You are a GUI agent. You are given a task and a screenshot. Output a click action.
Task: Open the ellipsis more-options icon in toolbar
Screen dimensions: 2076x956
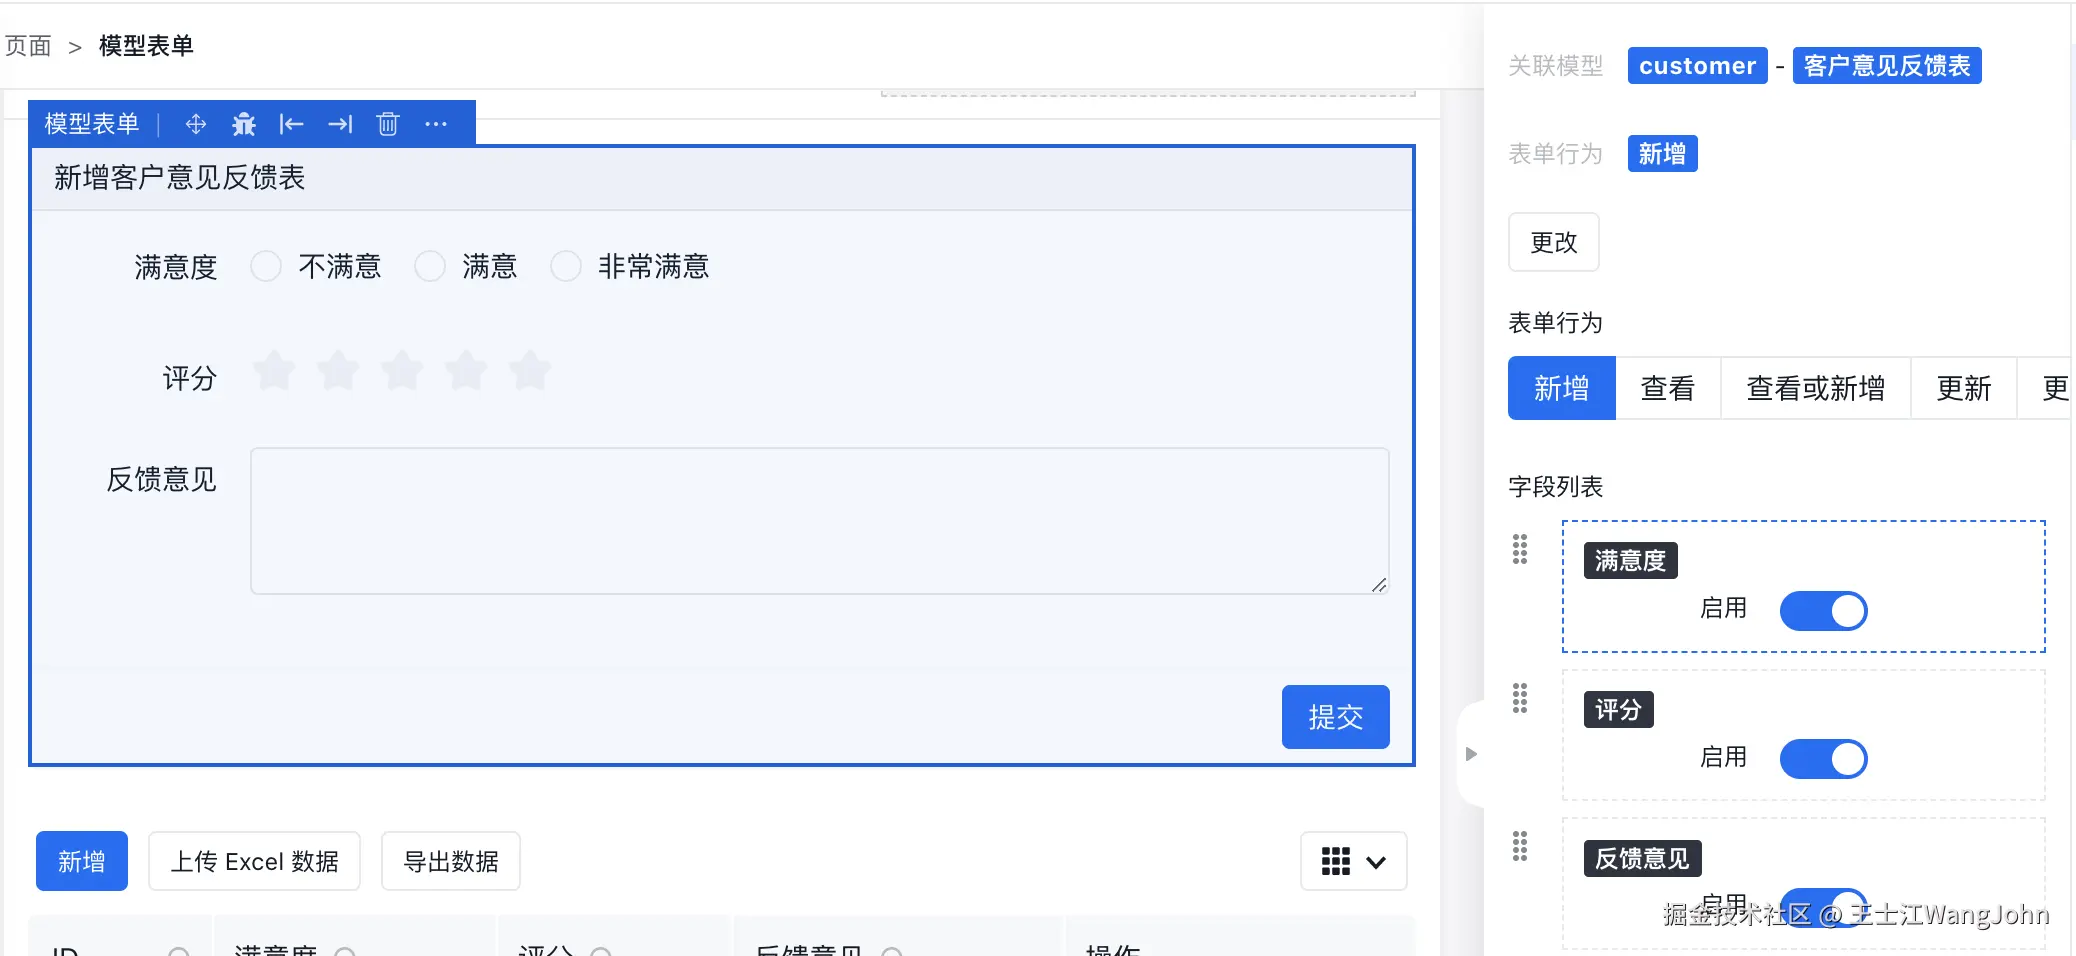[436, 123]
